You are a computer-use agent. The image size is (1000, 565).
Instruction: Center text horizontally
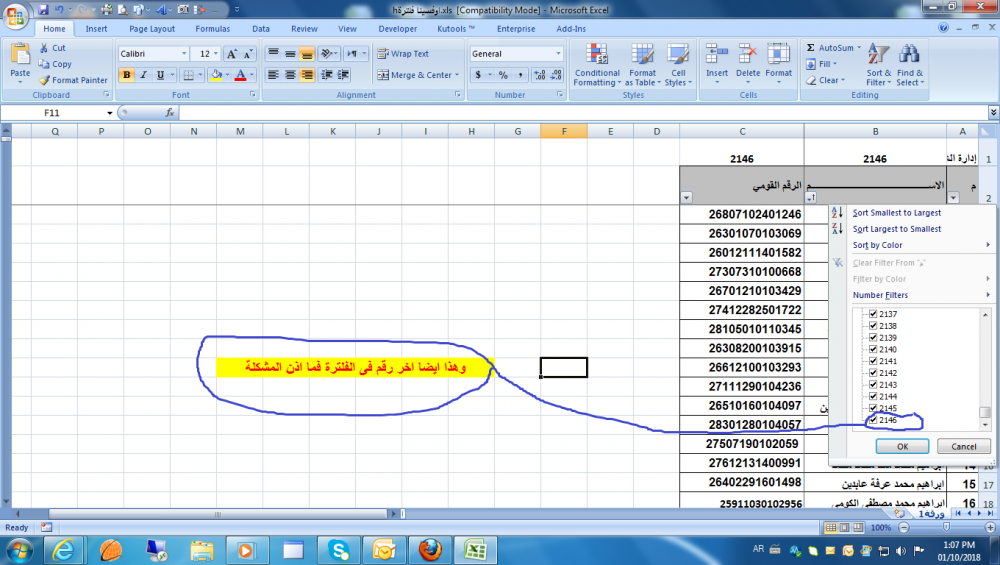[290, 75]
